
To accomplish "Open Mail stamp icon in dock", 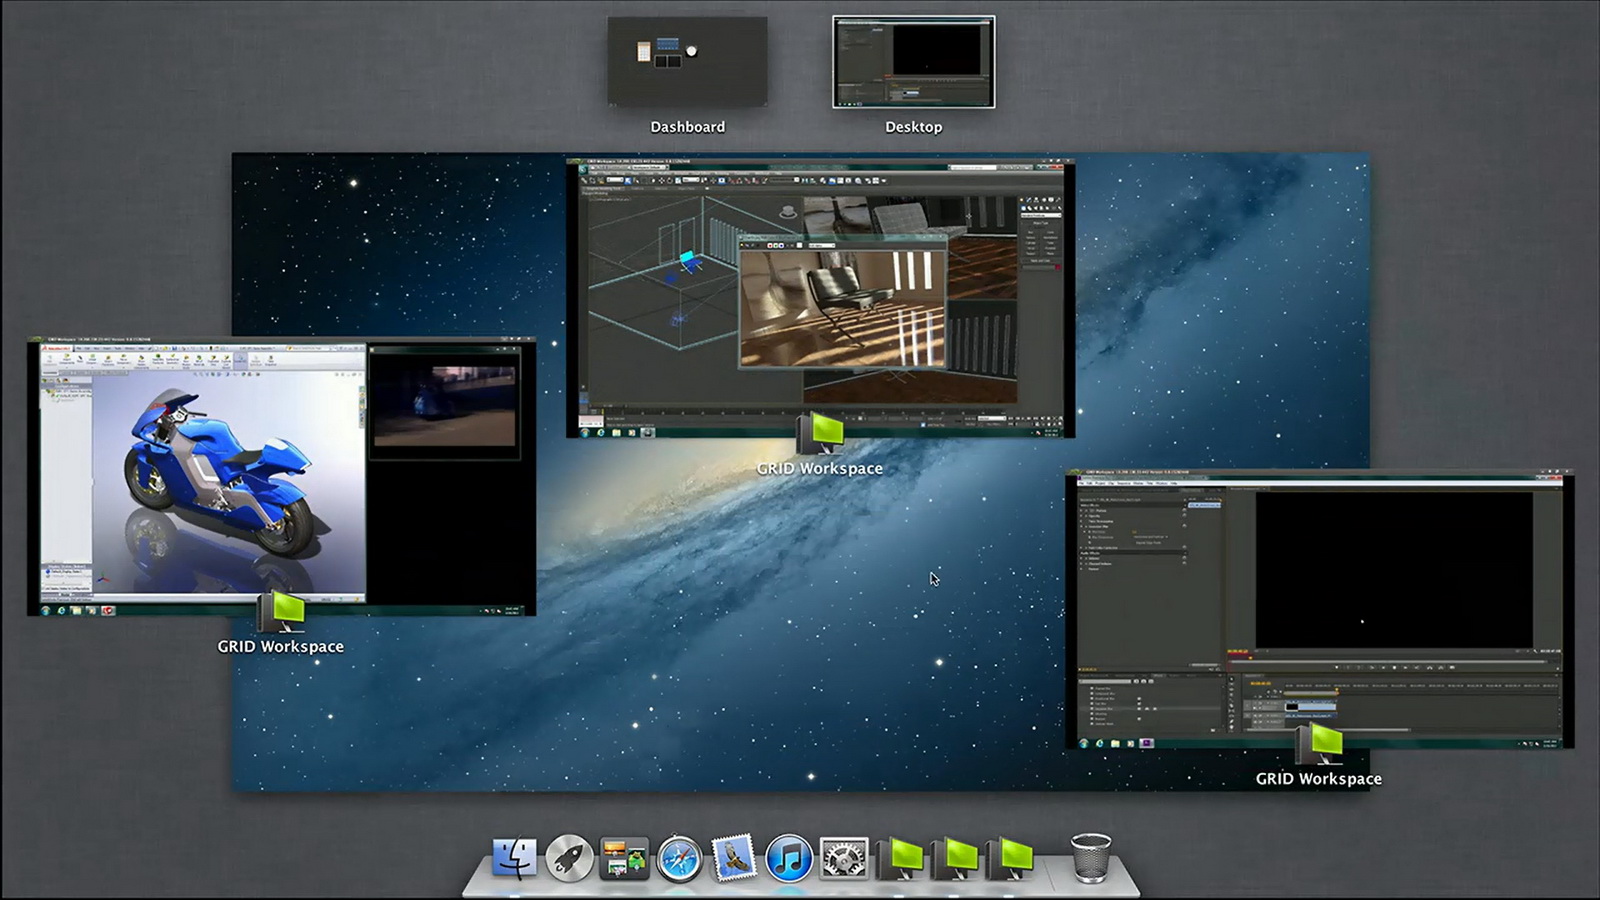I will point(734,858).
